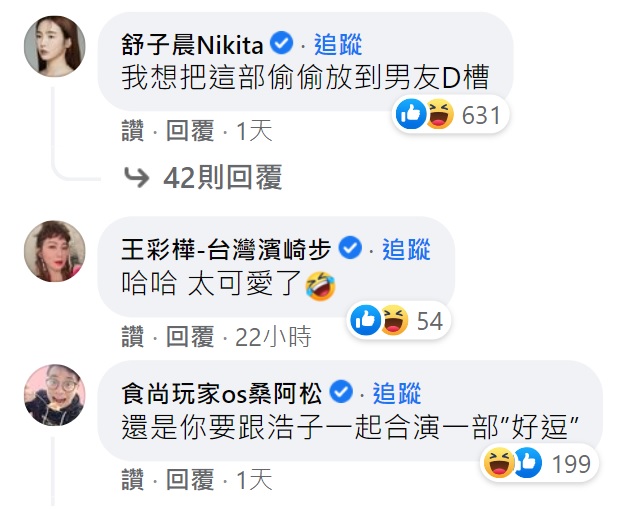Like Nikita's comment with 讚
The height and width of the screenshot is (510, 628).
tap(133, 131)
